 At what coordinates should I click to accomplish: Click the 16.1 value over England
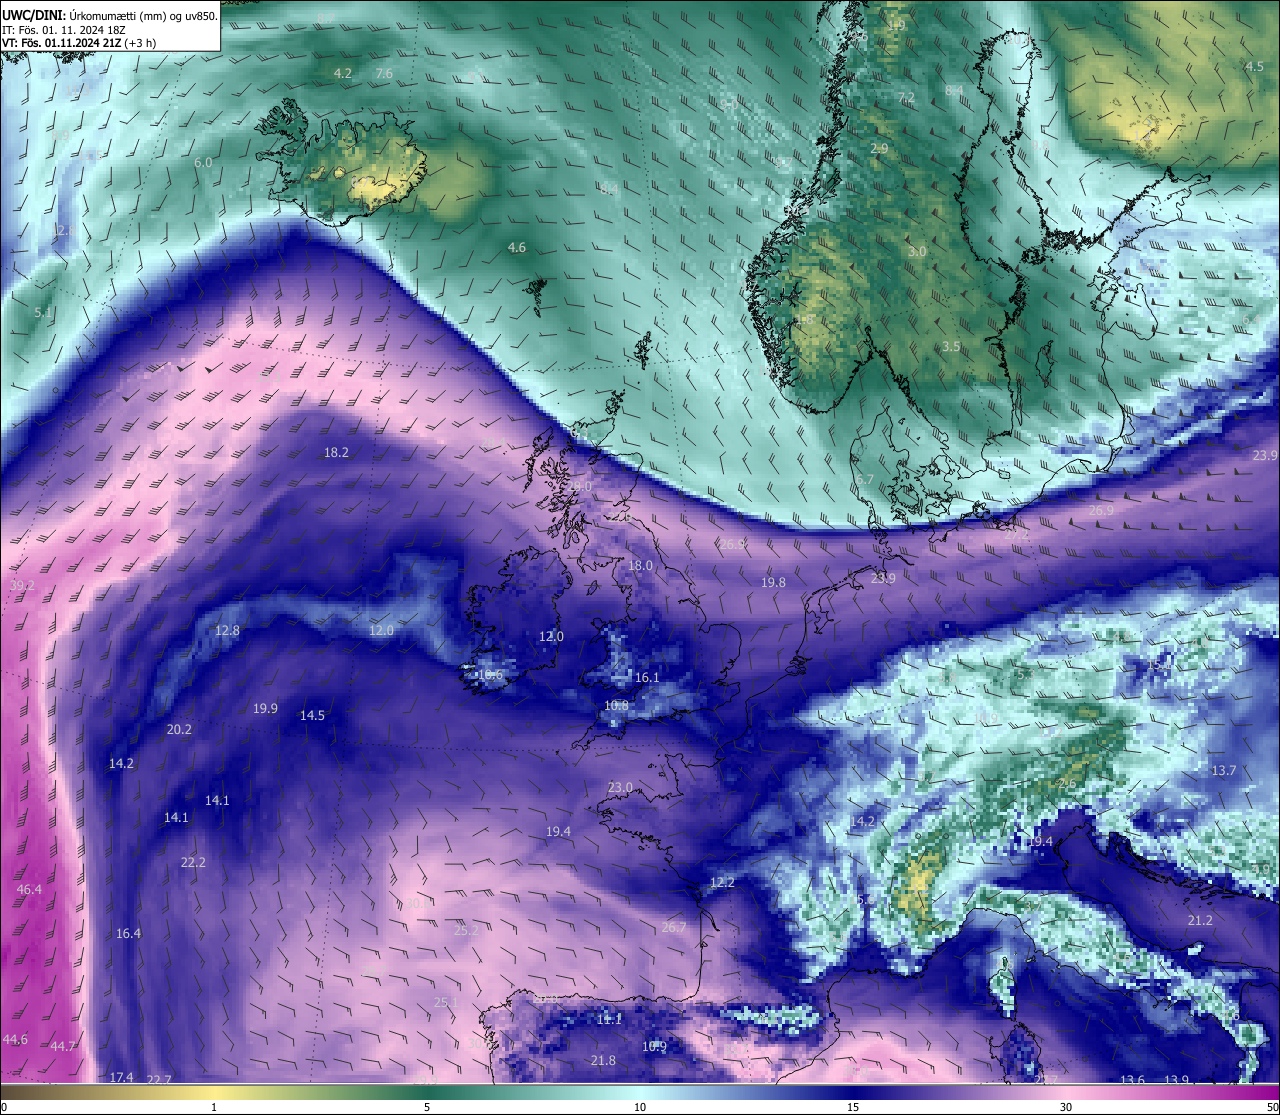(647, 677)
